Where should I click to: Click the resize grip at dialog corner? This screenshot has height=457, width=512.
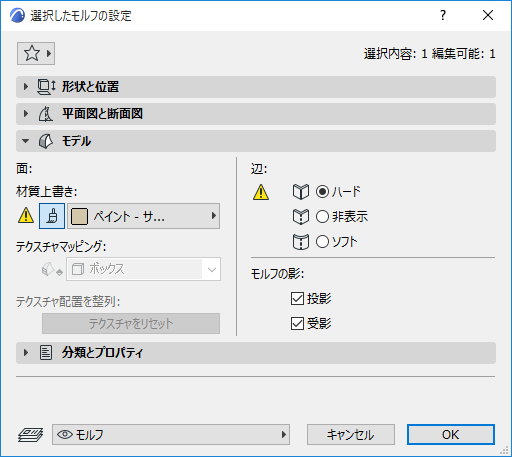pyautogui.click(x=505, y=451)
